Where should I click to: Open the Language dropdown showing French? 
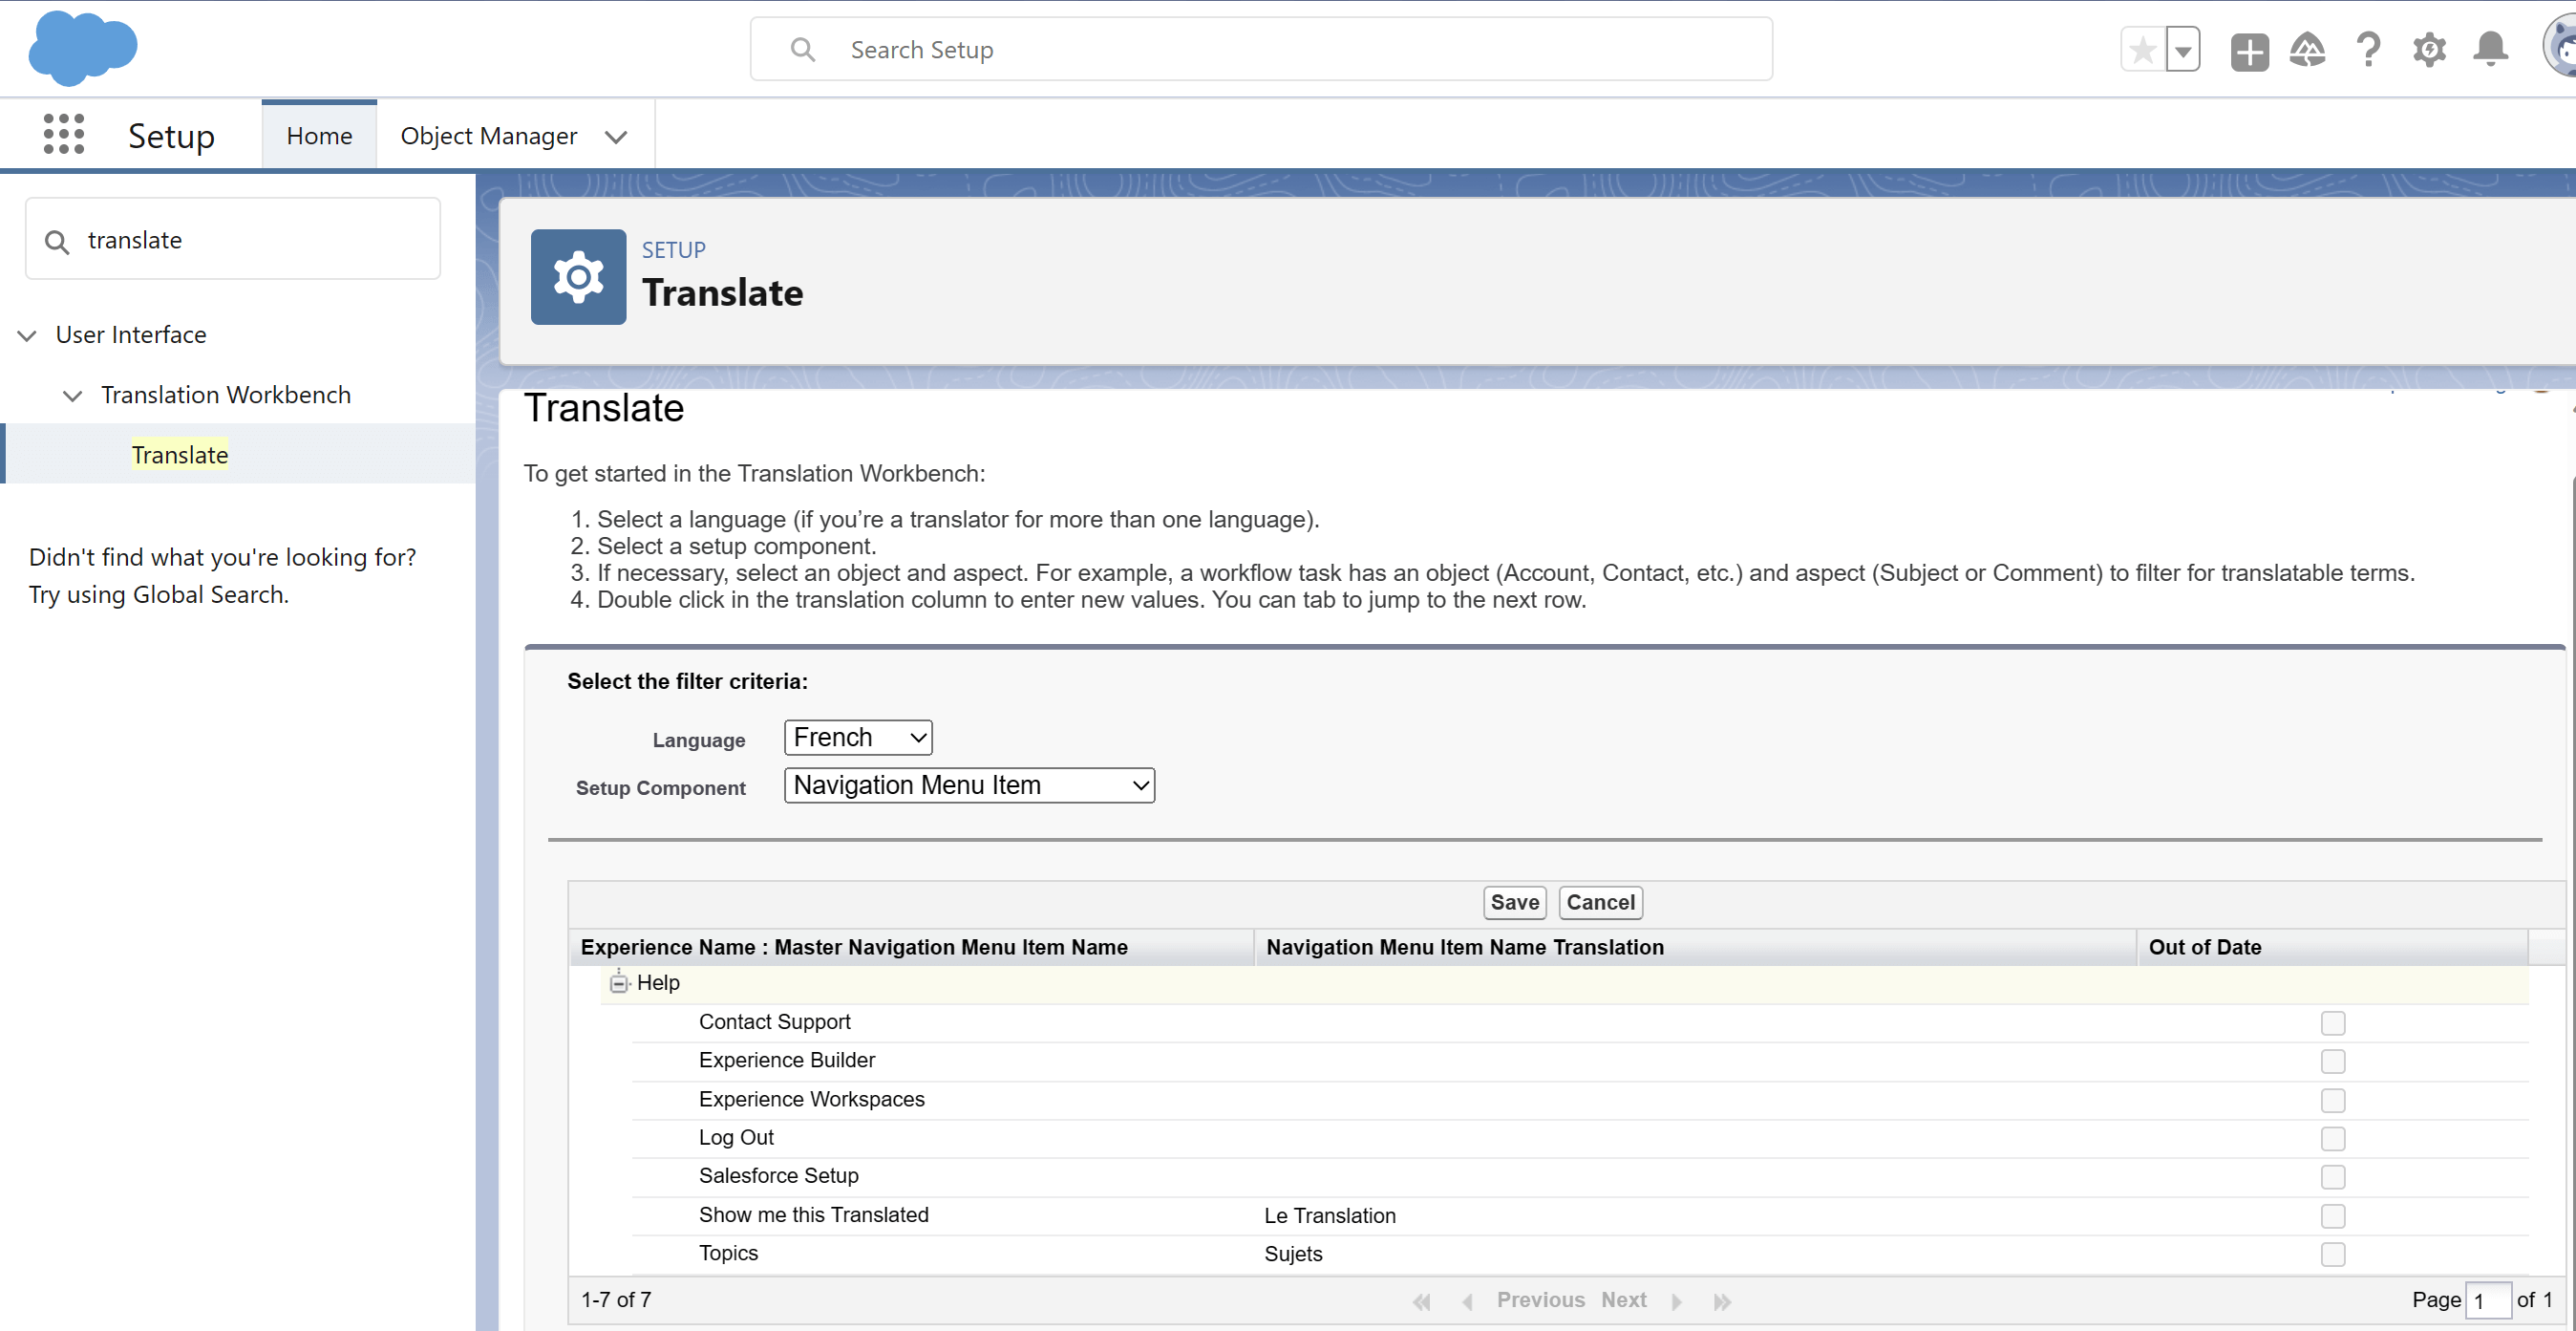(857, 737)
